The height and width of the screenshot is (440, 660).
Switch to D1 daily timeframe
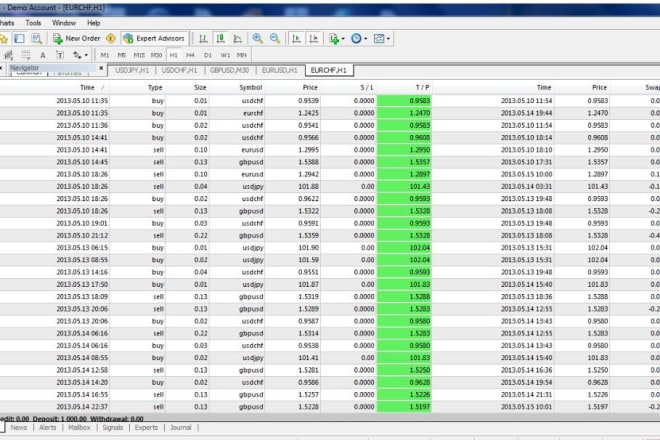pyautogui.click(x=208, y=55)
